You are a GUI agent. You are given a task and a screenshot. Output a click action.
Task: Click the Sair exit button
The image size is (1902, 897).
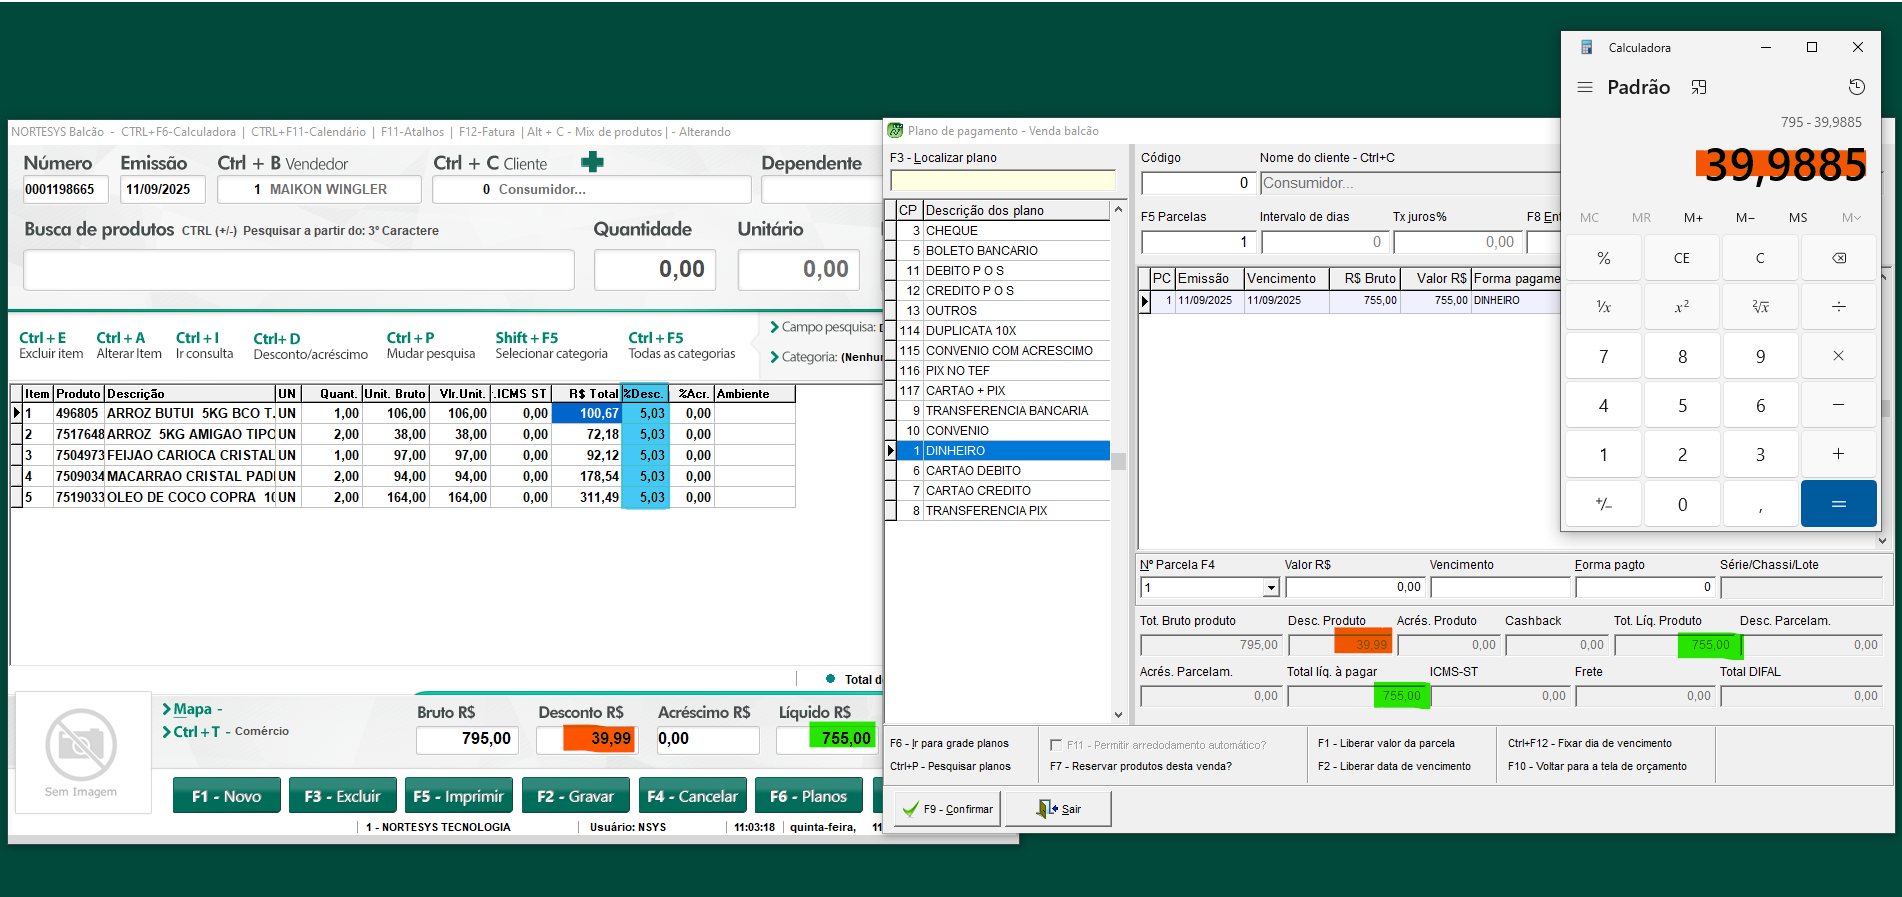click(1059, 809)
